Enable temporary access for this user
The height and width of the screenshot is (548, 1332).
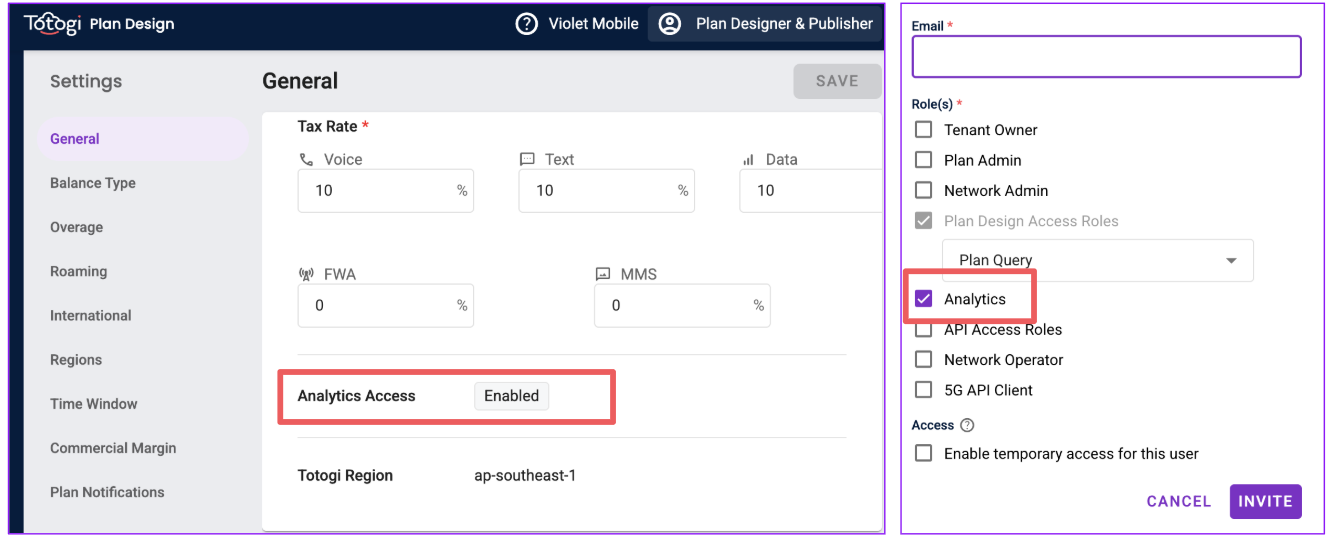pyautogui.click(x=924, y=454)
